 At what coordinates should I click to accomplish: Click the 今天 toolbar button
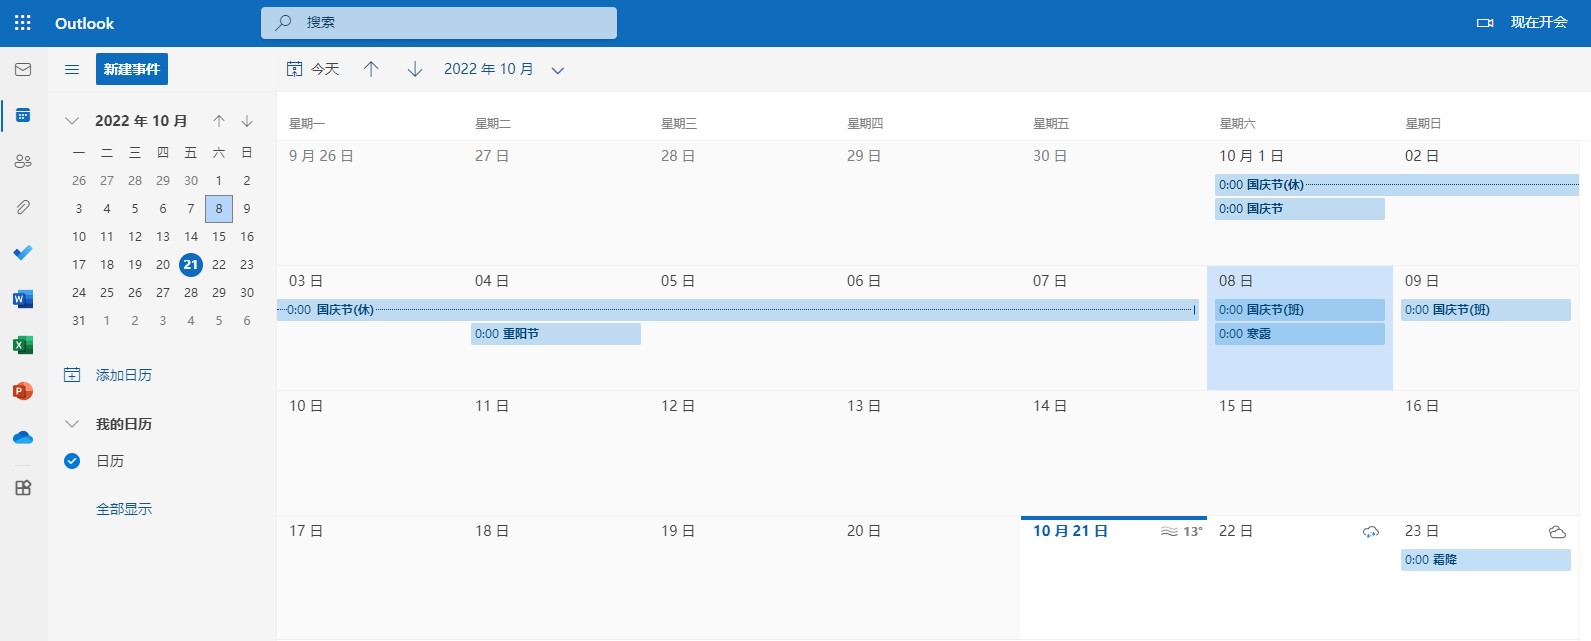(x=313, y=70)
